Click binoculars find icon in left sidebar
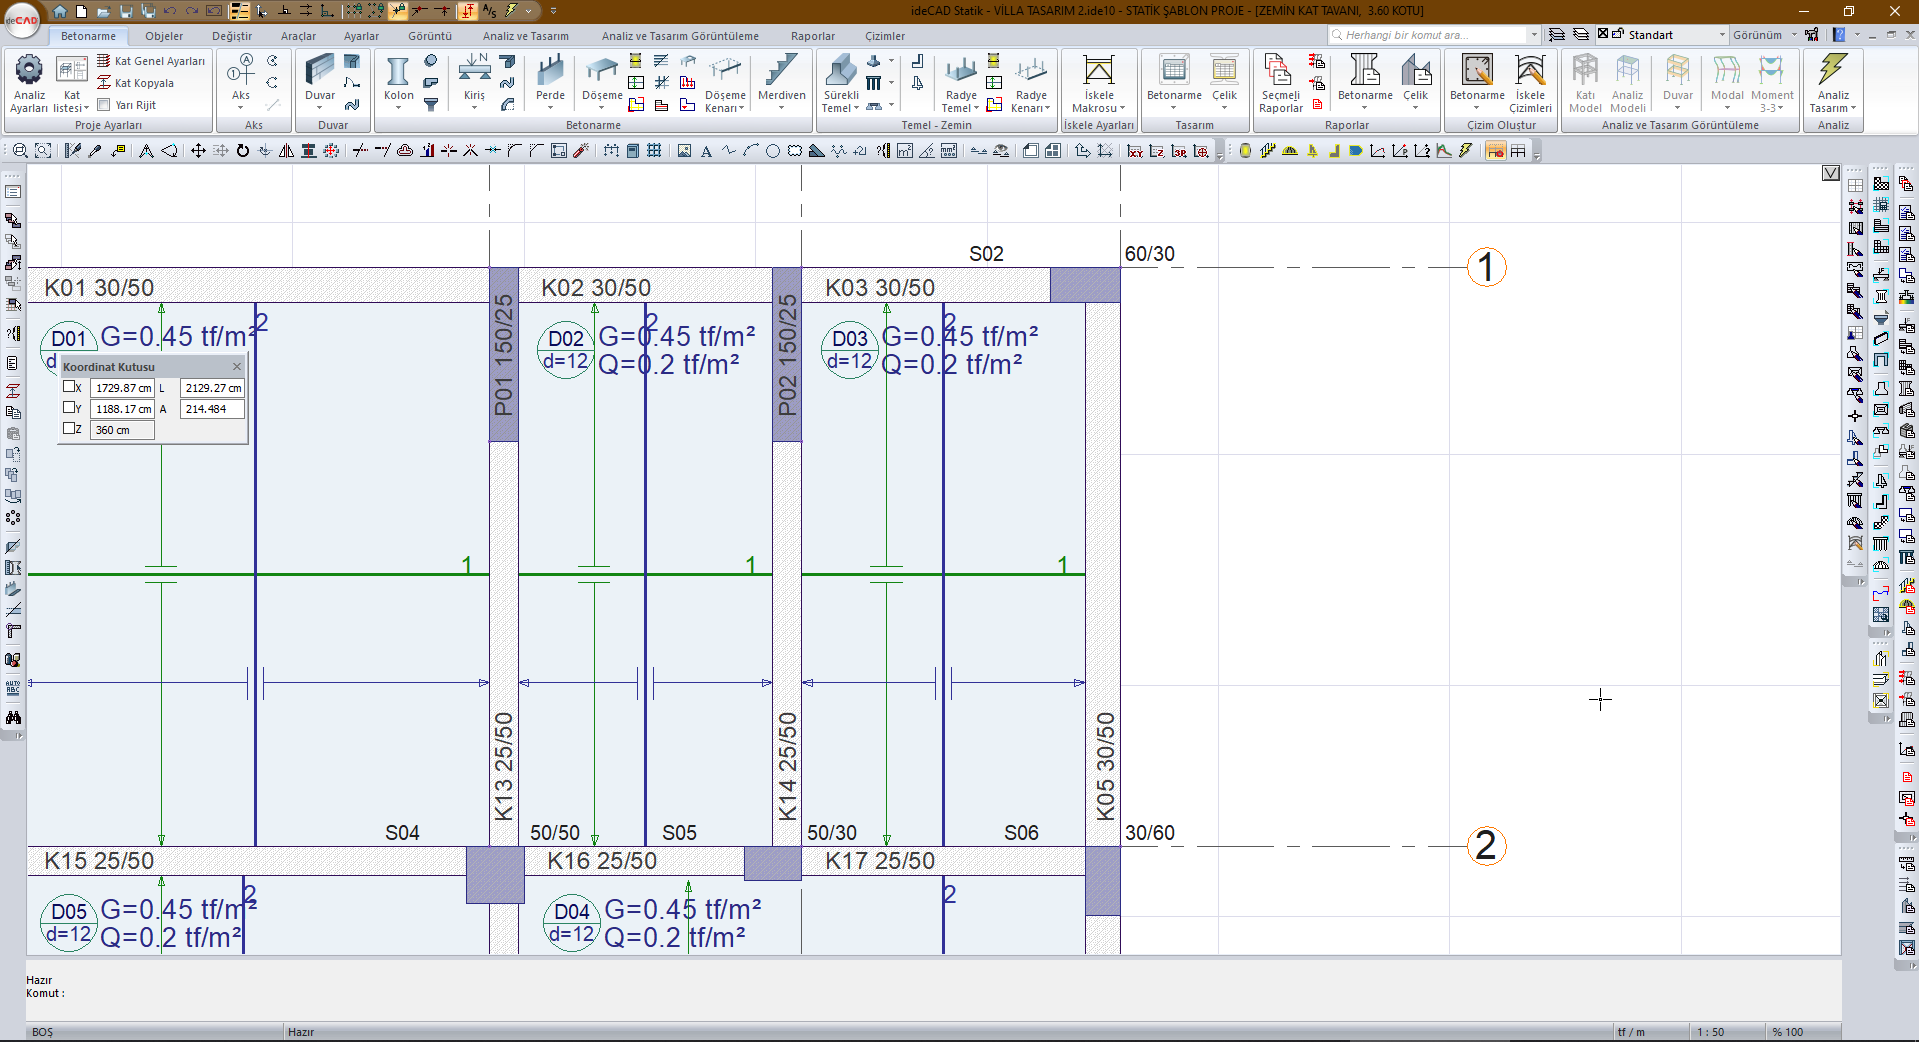The height and width of the screenshot is (1042, 1919). (x=13, y=718)
